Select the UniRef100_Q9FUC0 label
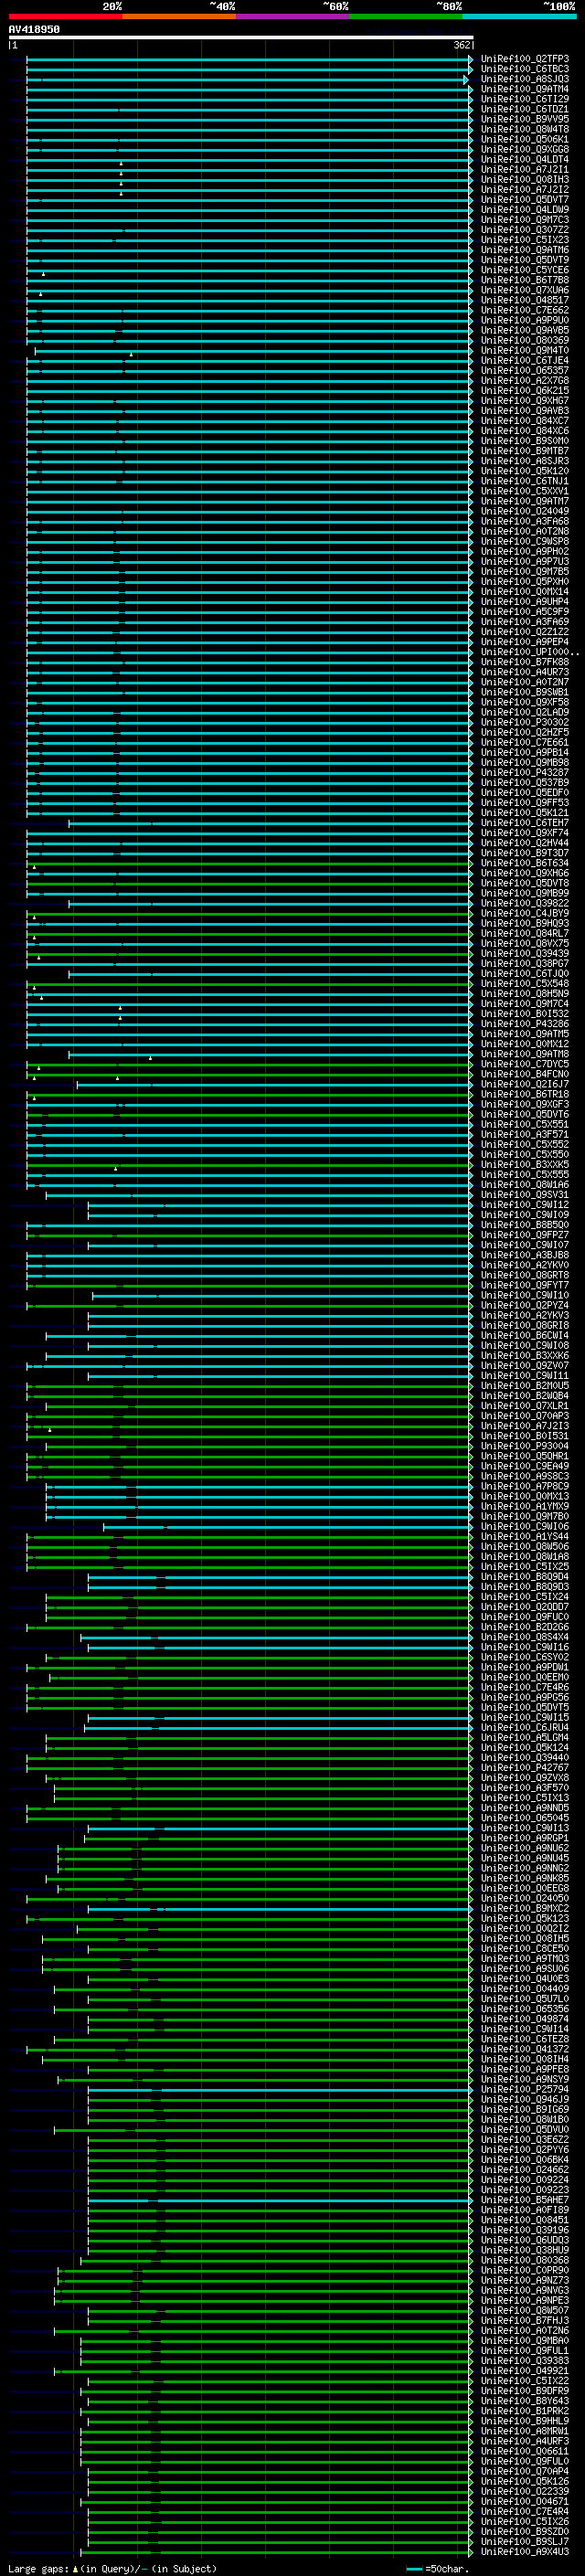 [x=525, y=1617]
